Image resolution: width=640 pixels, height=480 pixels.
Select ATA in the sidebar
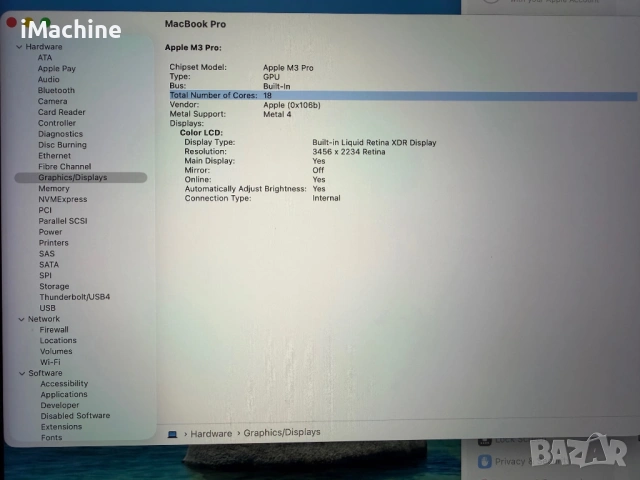point(45,58)
